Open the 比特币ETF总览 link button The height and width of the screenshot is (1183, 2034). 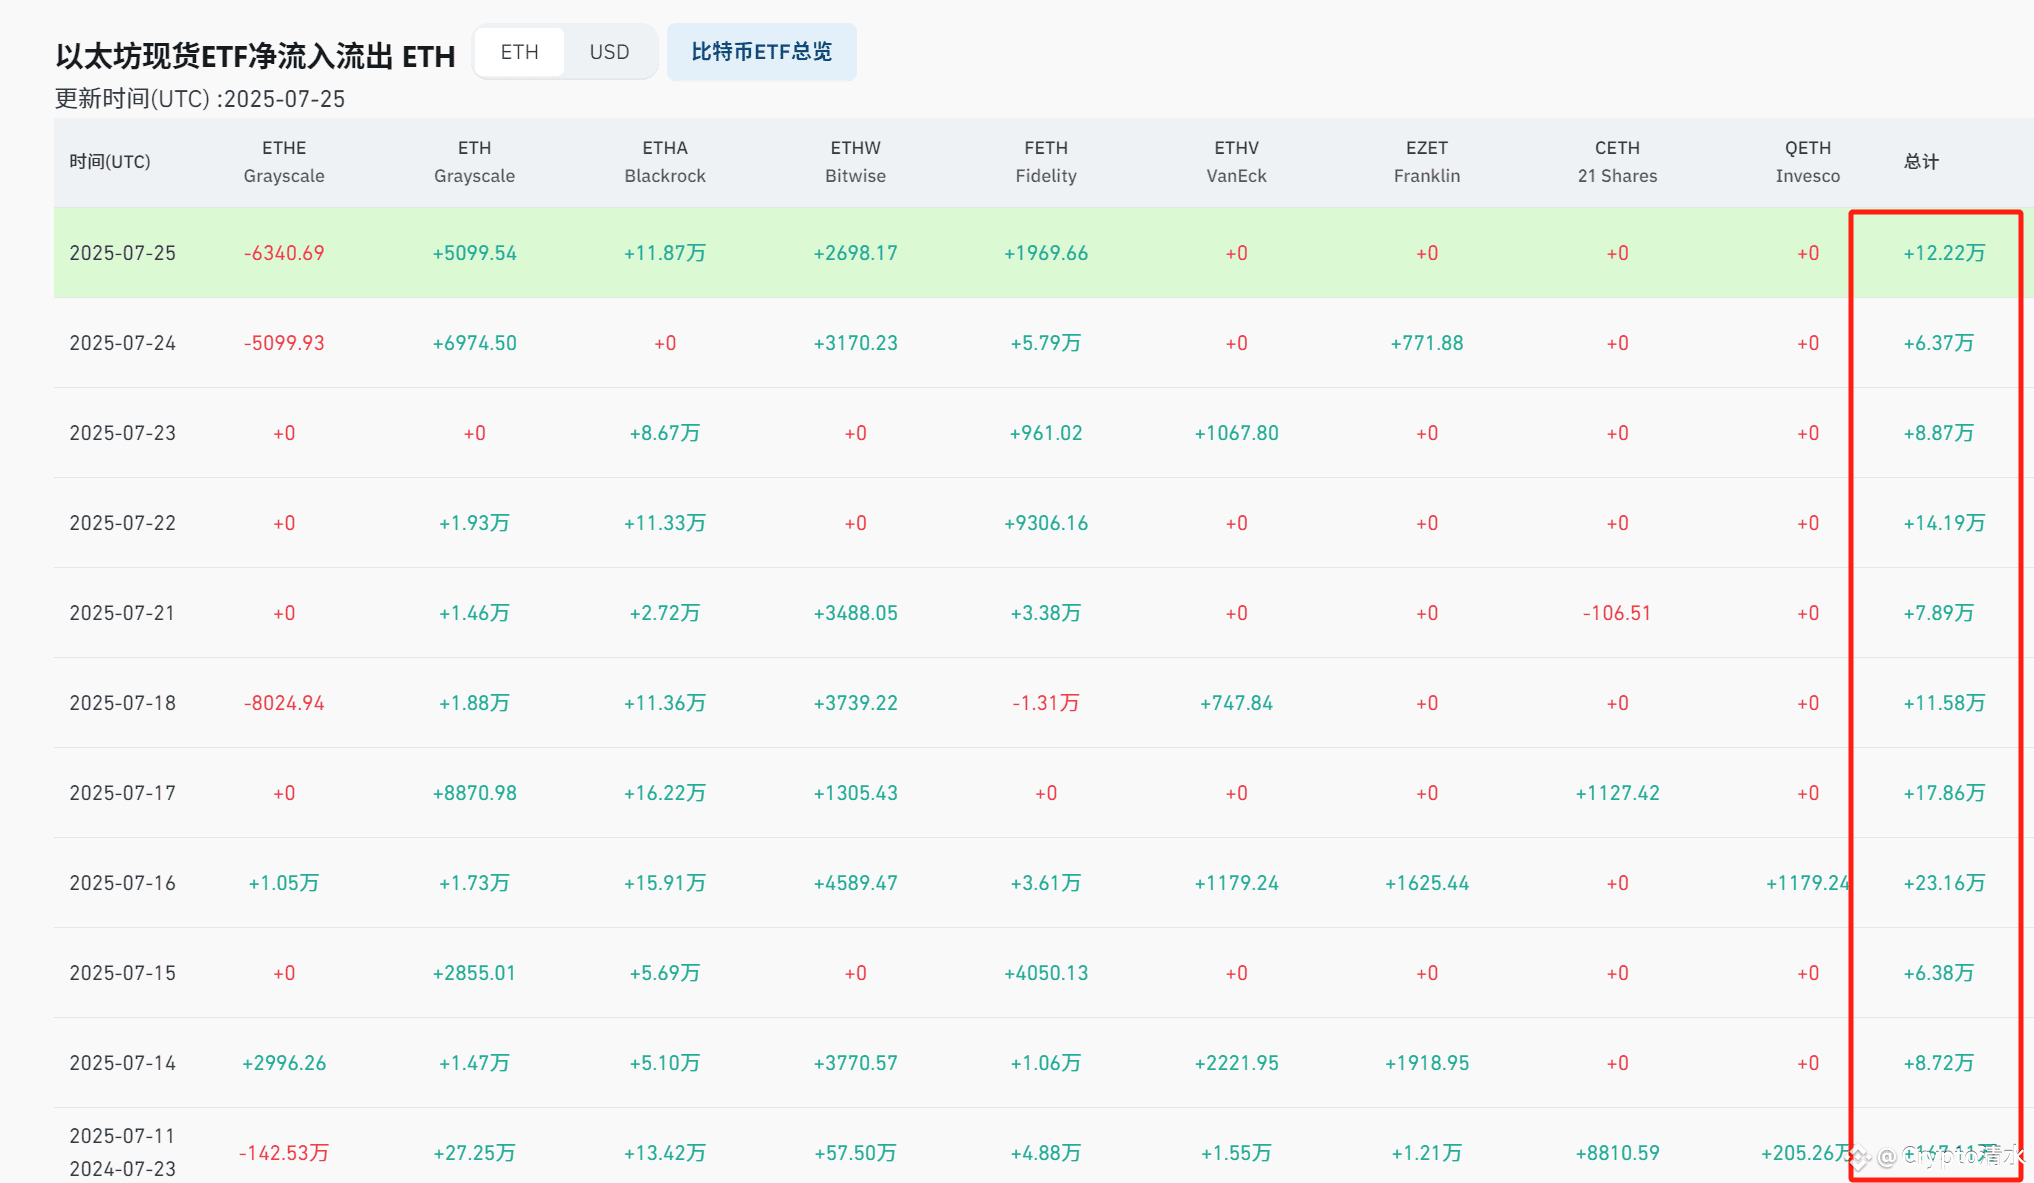point(761,52)
